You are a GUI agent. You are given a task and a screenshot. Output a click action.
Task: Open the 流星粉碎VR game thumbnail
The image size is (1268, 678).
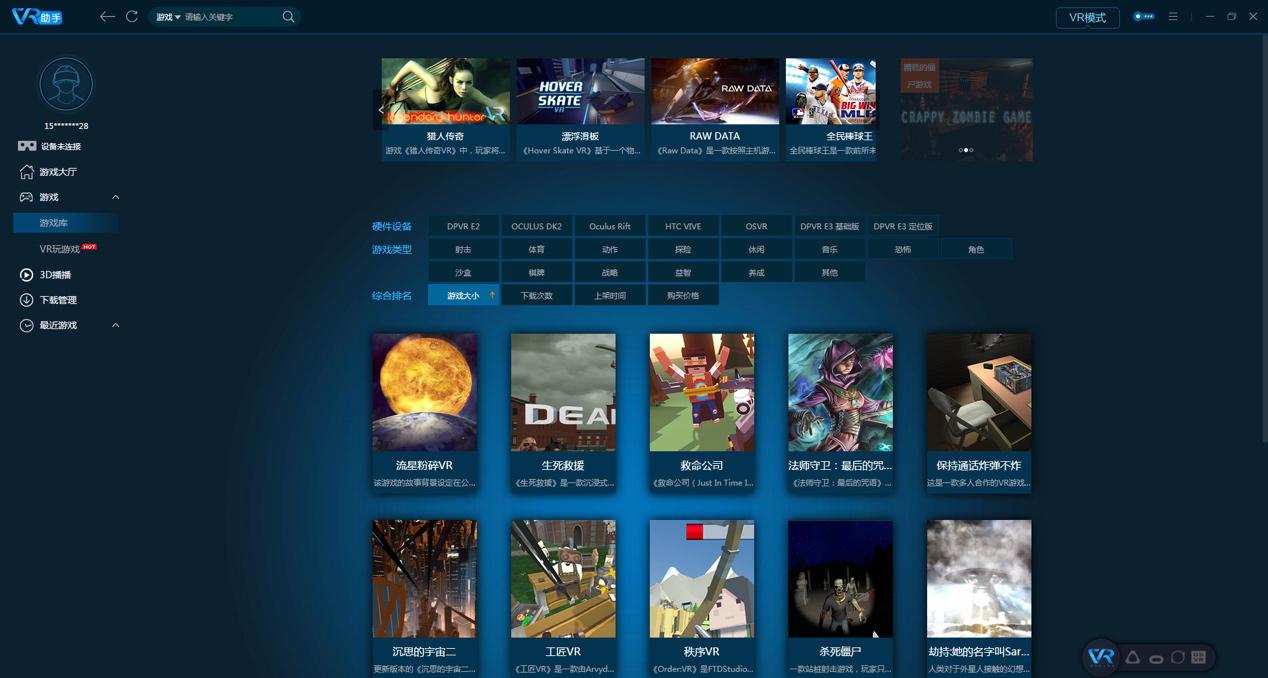click(424, 392)
